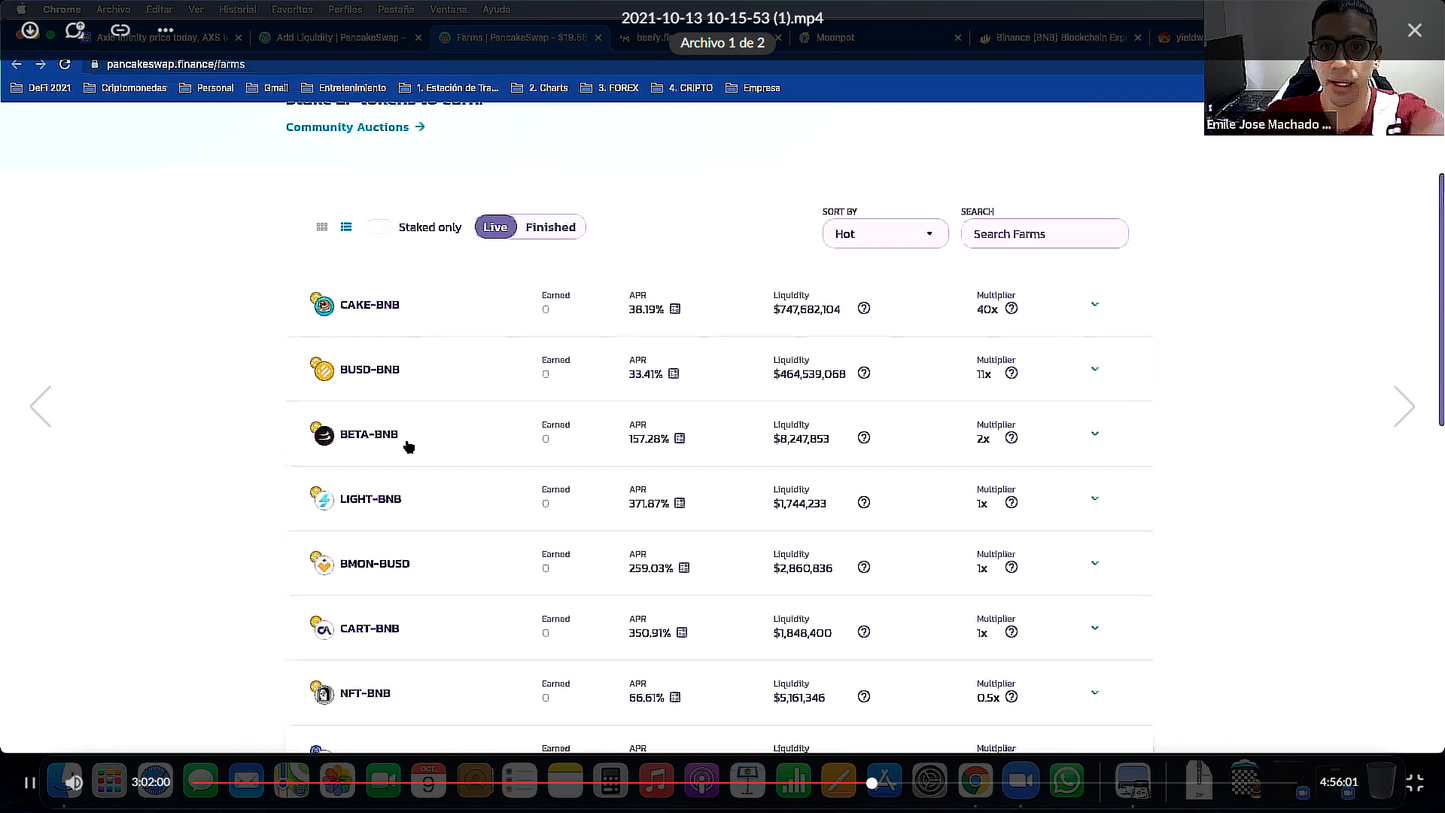
Task: Click the Trash icon in the Dock
Action: pyautogui.click(x=1380, y=781)
